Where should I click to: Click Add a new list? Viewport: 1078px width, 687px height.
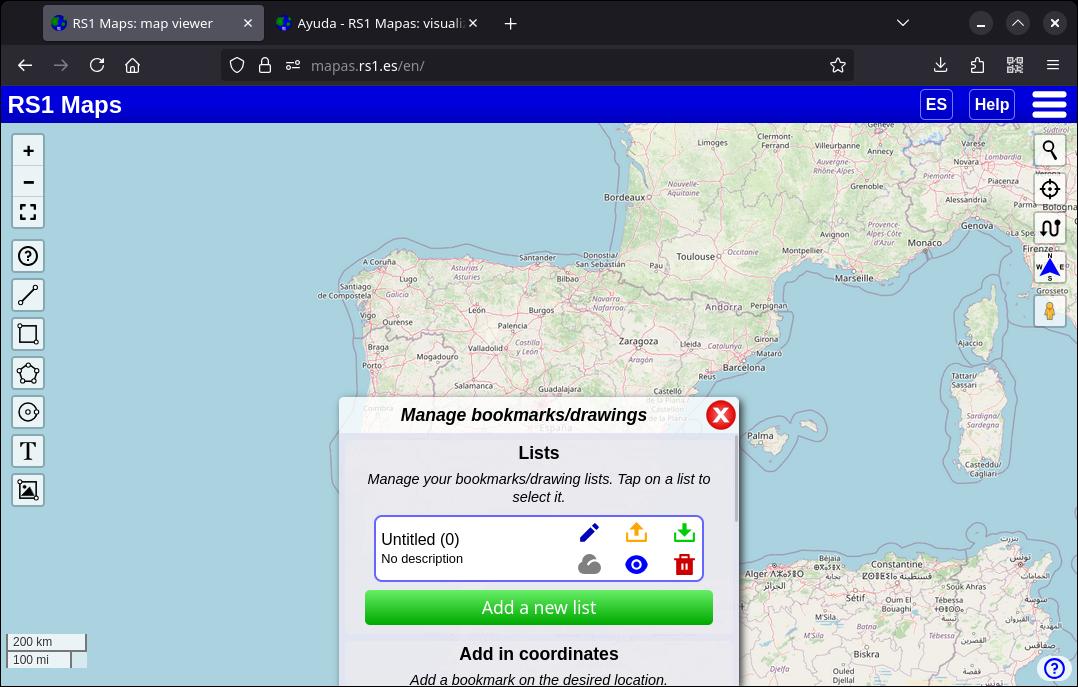tap(539, 608)
